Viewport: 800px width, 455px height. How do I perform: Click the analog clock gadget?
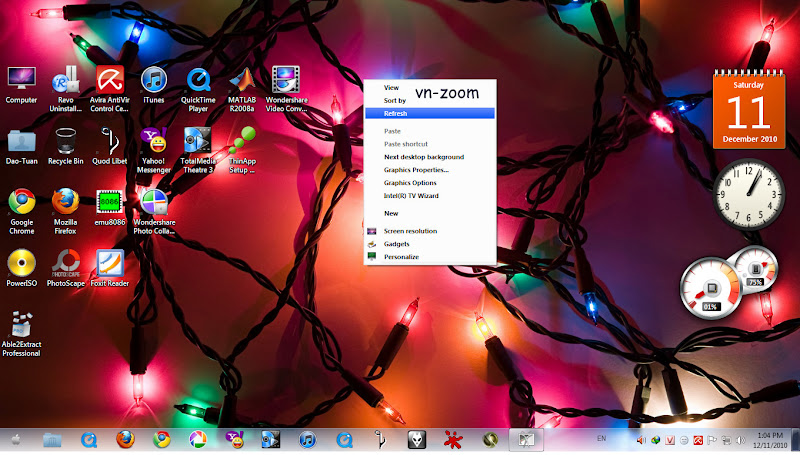point(748,194)
